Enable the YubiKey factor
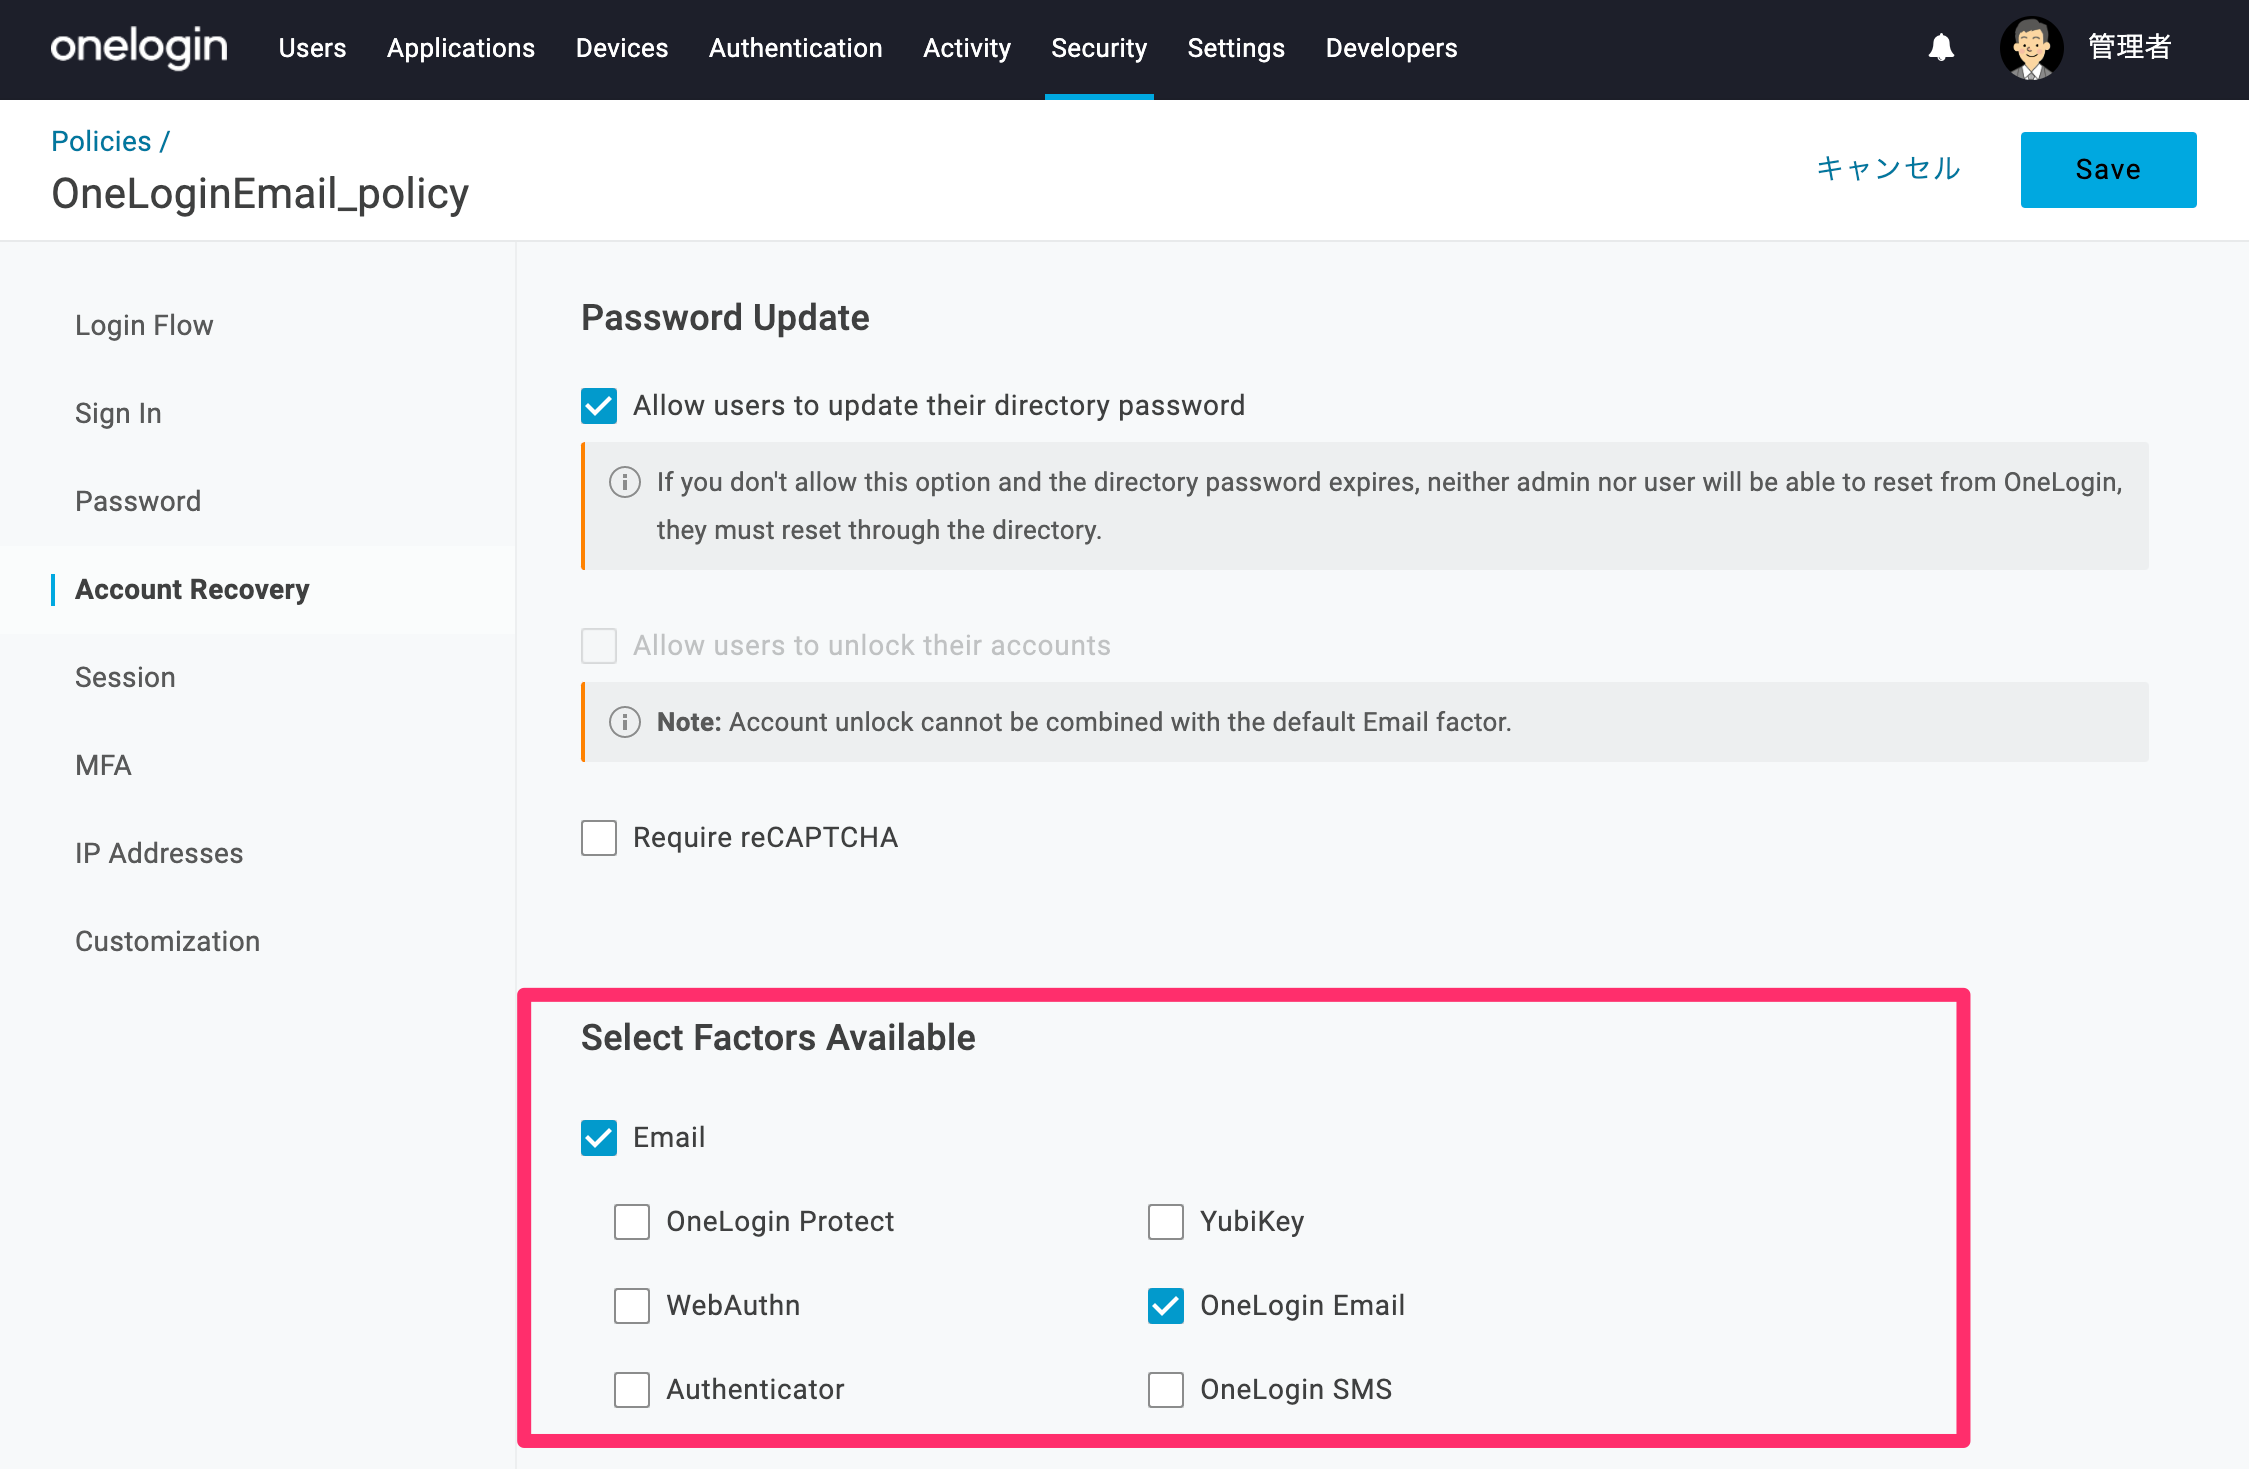The height and width of the screenshot is (1469, 2249). pyautogui.click(x=1166, y=1222)
